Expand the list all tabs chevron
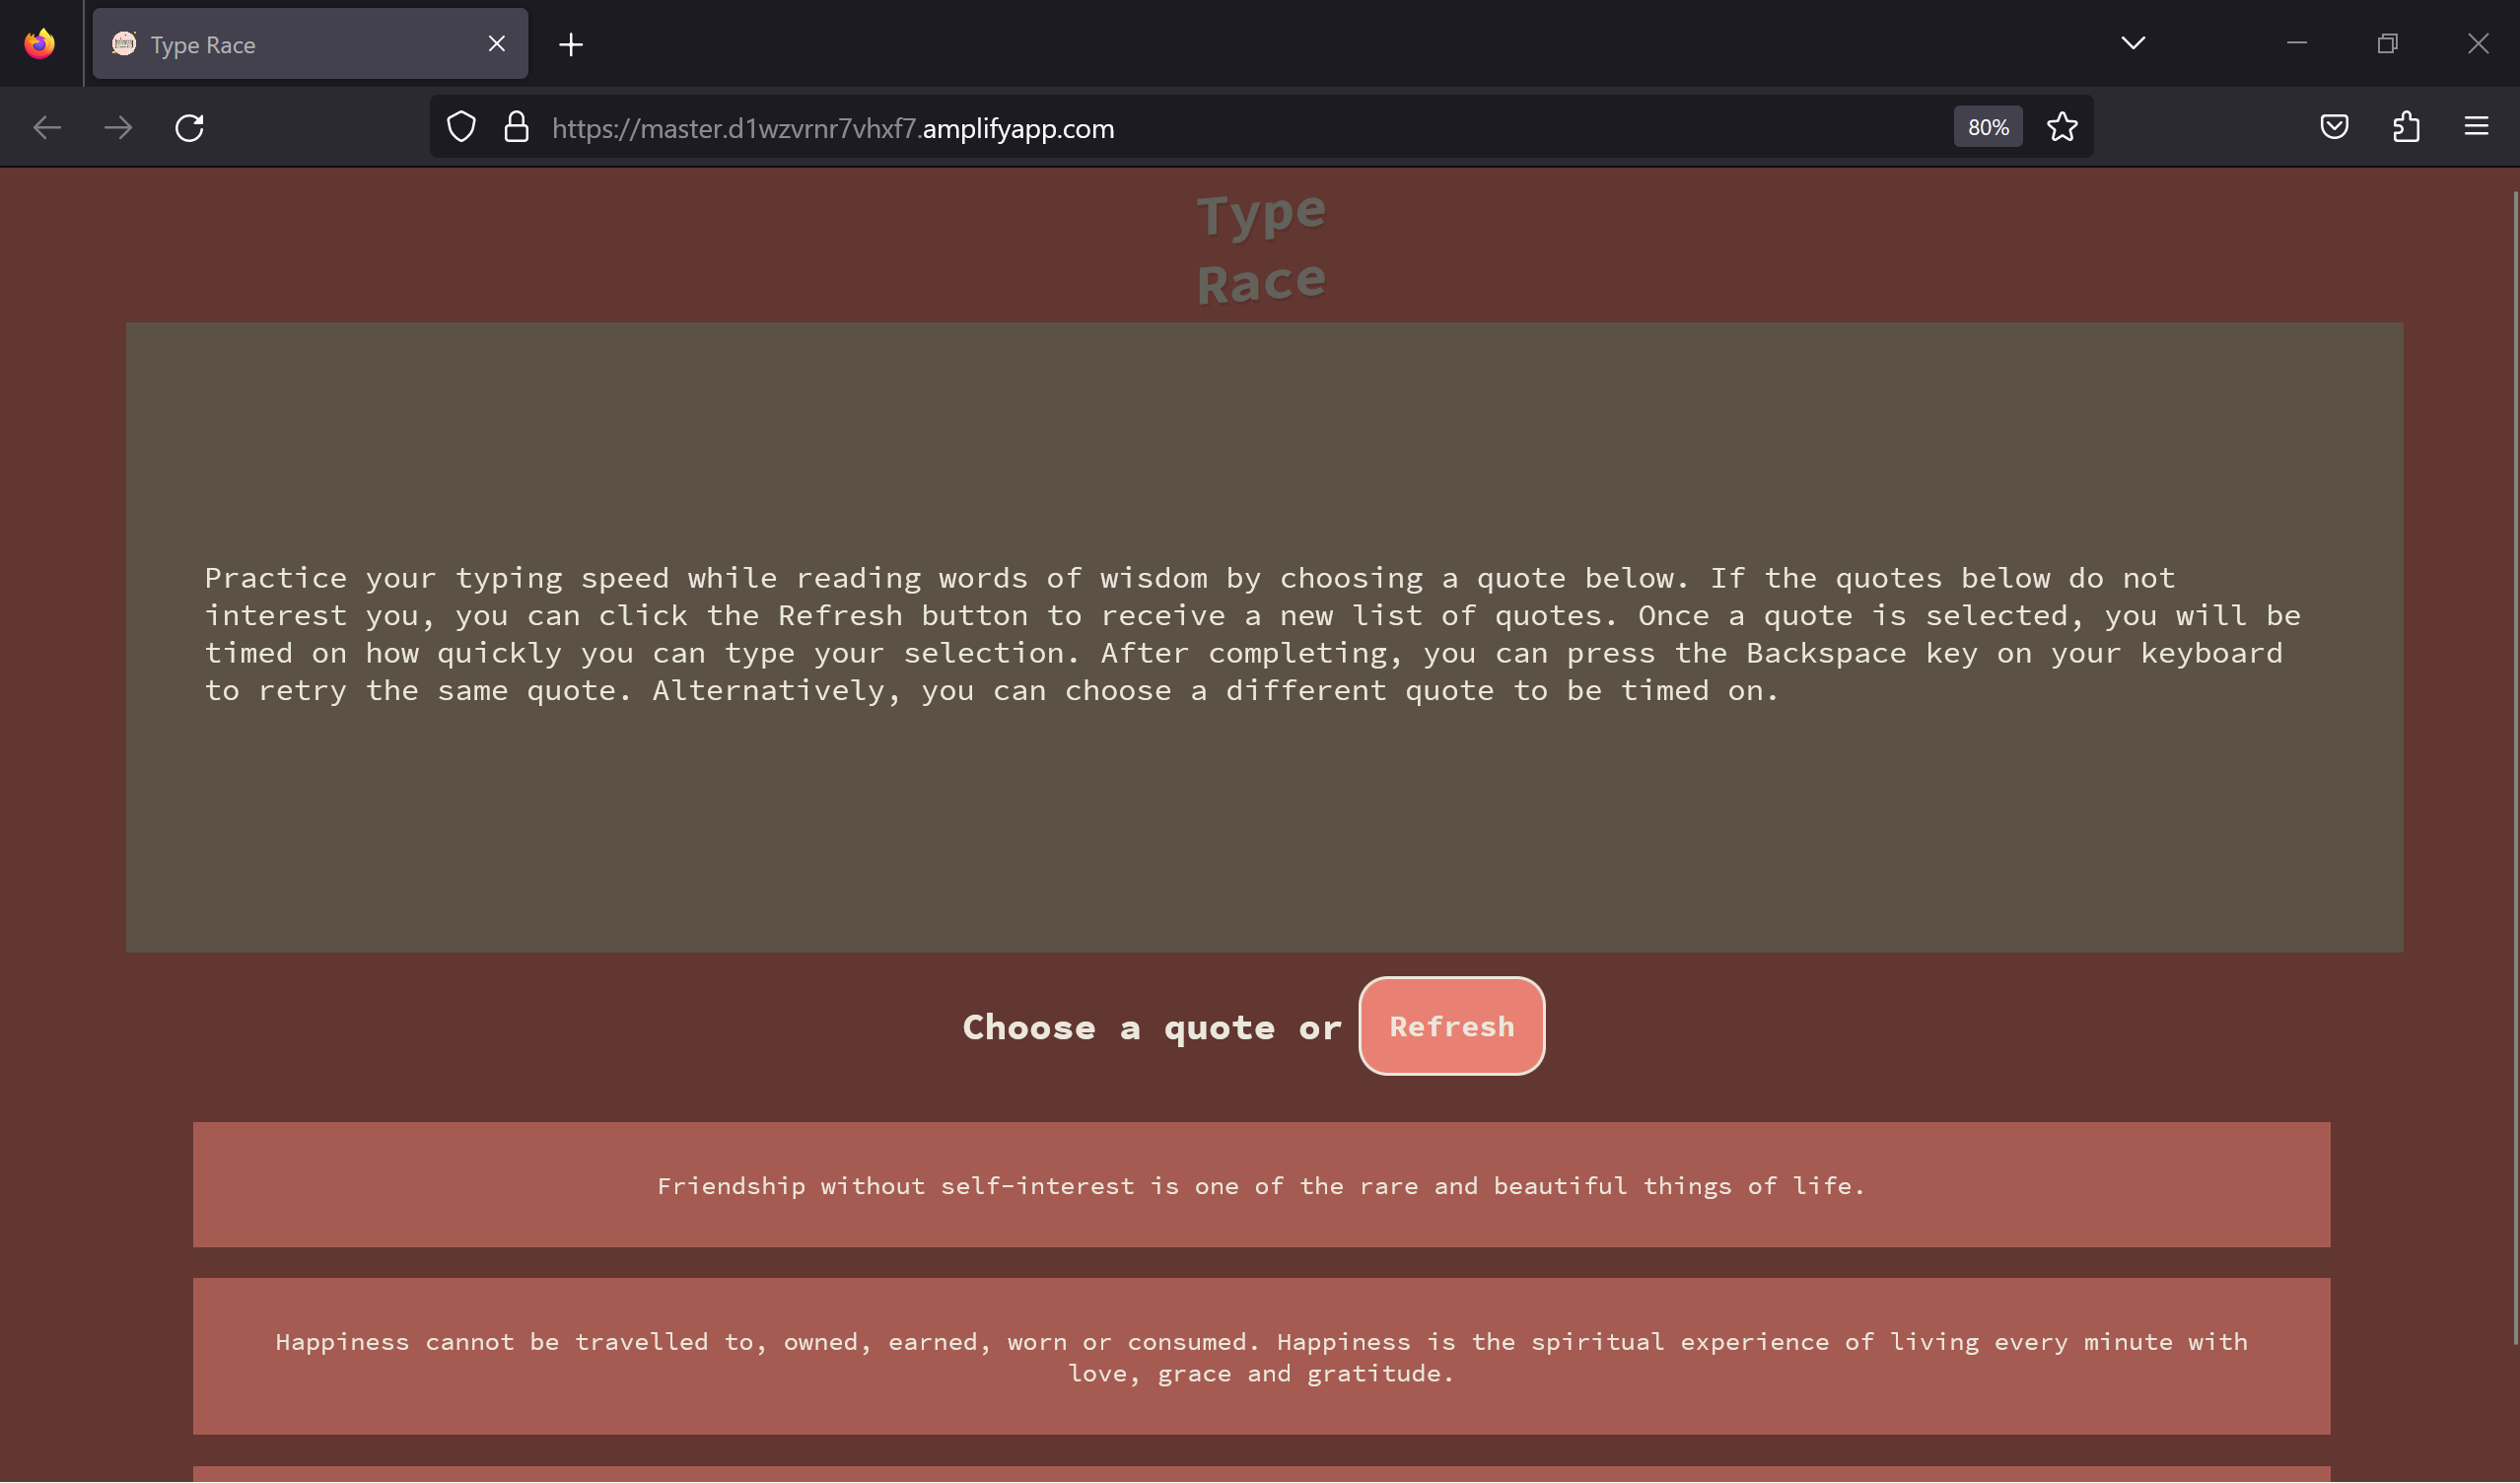Screen dimensions: 2520x1483 click(2133, 43)
